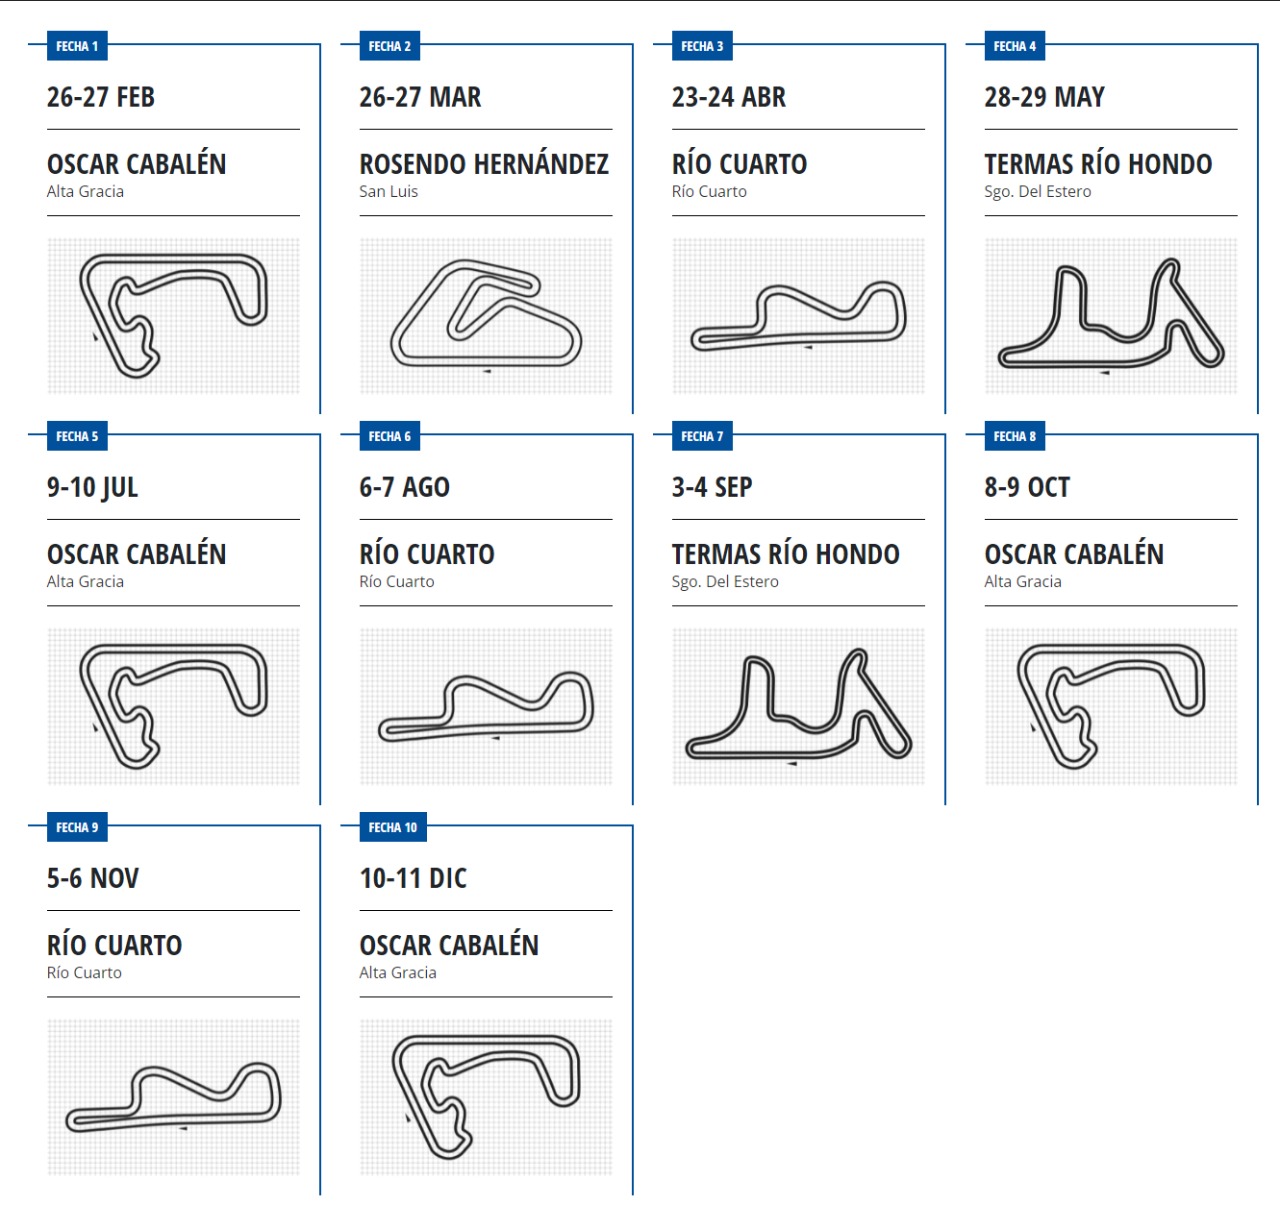Select the FECHA 10 blue label
This screenshot has width=1280, height=1205.
393,827
